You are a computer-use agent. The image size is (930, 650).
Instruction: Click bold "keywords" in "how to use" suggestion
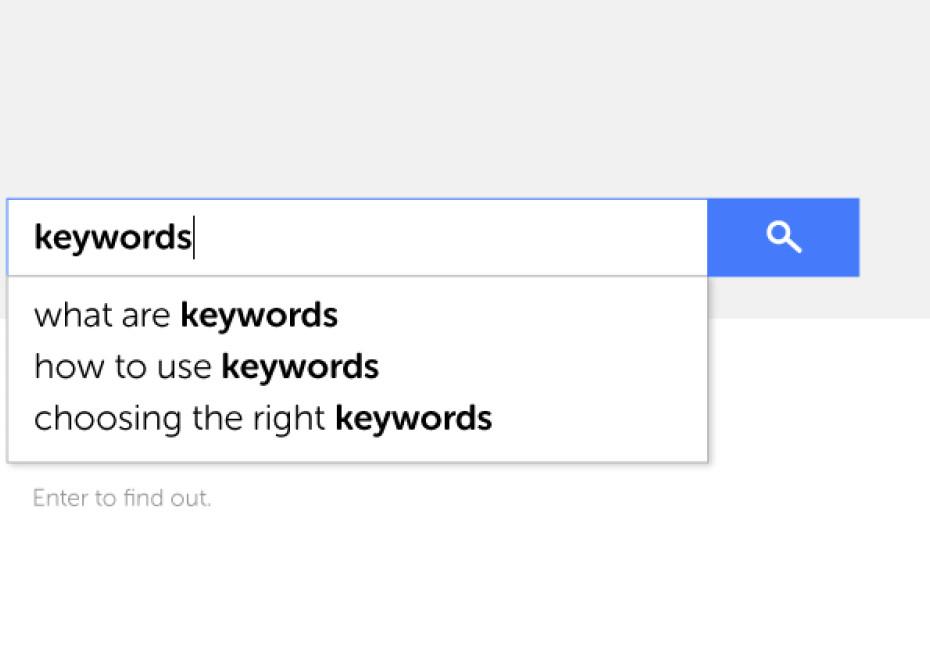pos(300,367)
